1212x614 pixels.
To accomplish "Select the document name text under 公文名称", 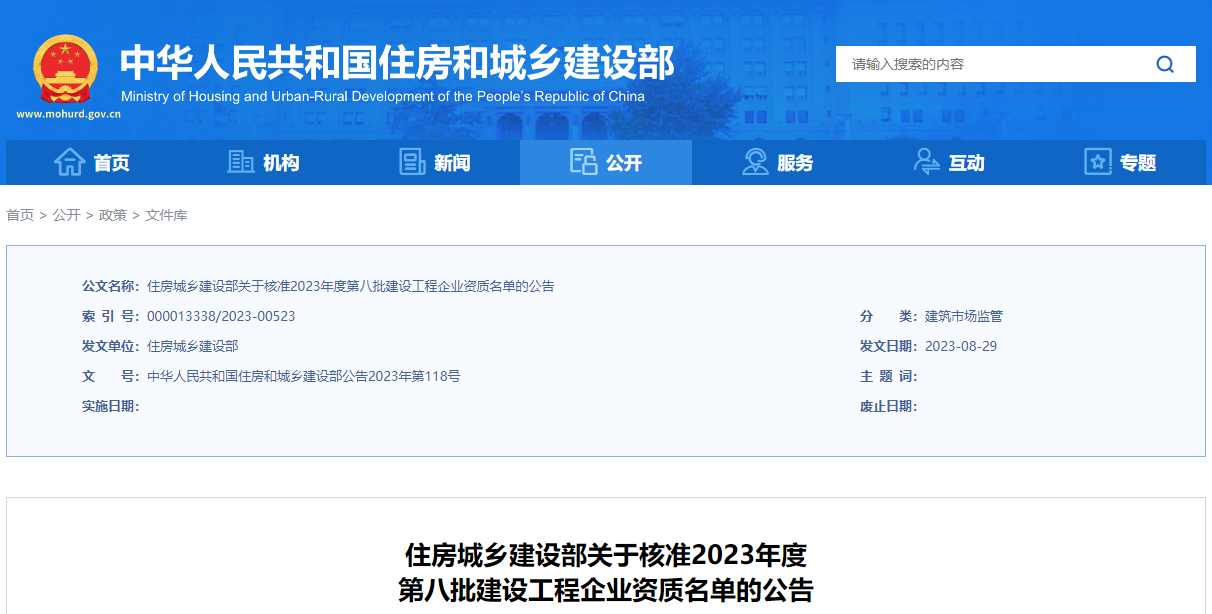I will click(x=351, y=286).
